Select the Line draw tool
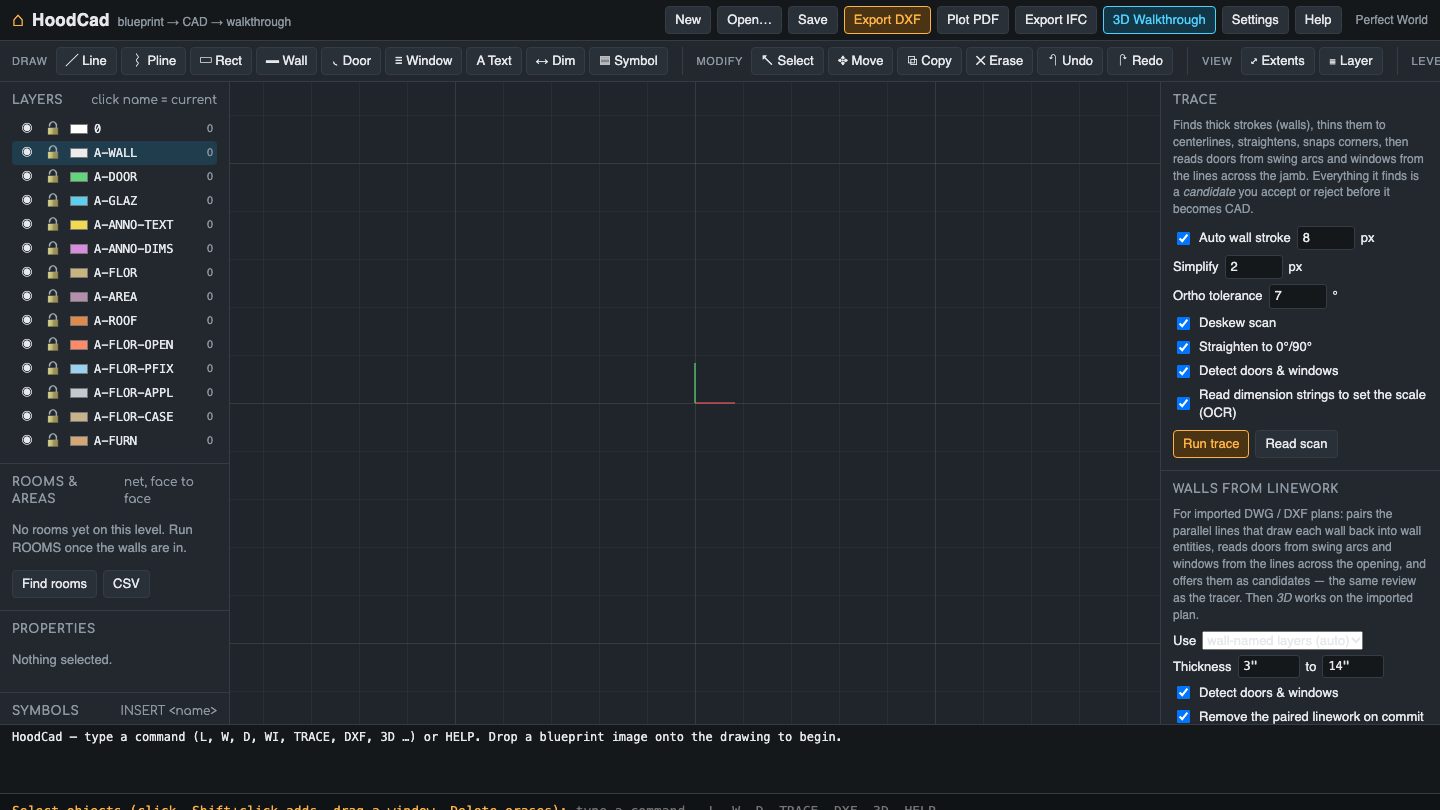This screenshot has width=1440, height=810. point(86,61)
